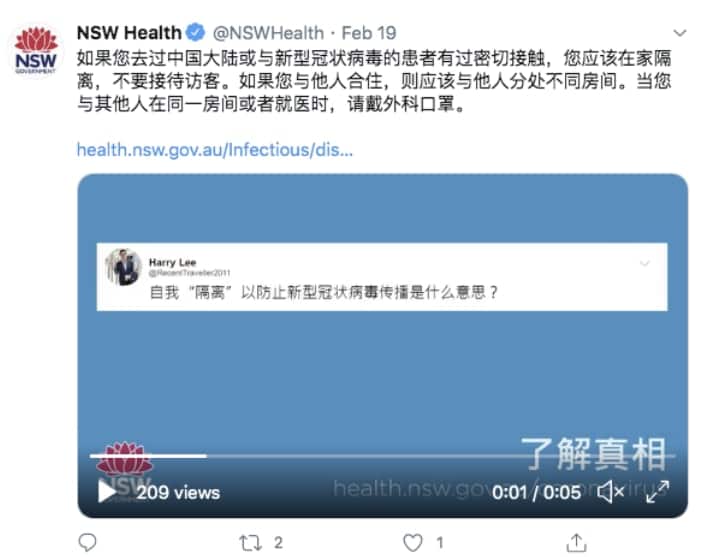Image resolution: width=721 pixels, height=557 pixels.
Task: Click the chevron in Harry Lee's tweet
Action: tap(645, 263)
